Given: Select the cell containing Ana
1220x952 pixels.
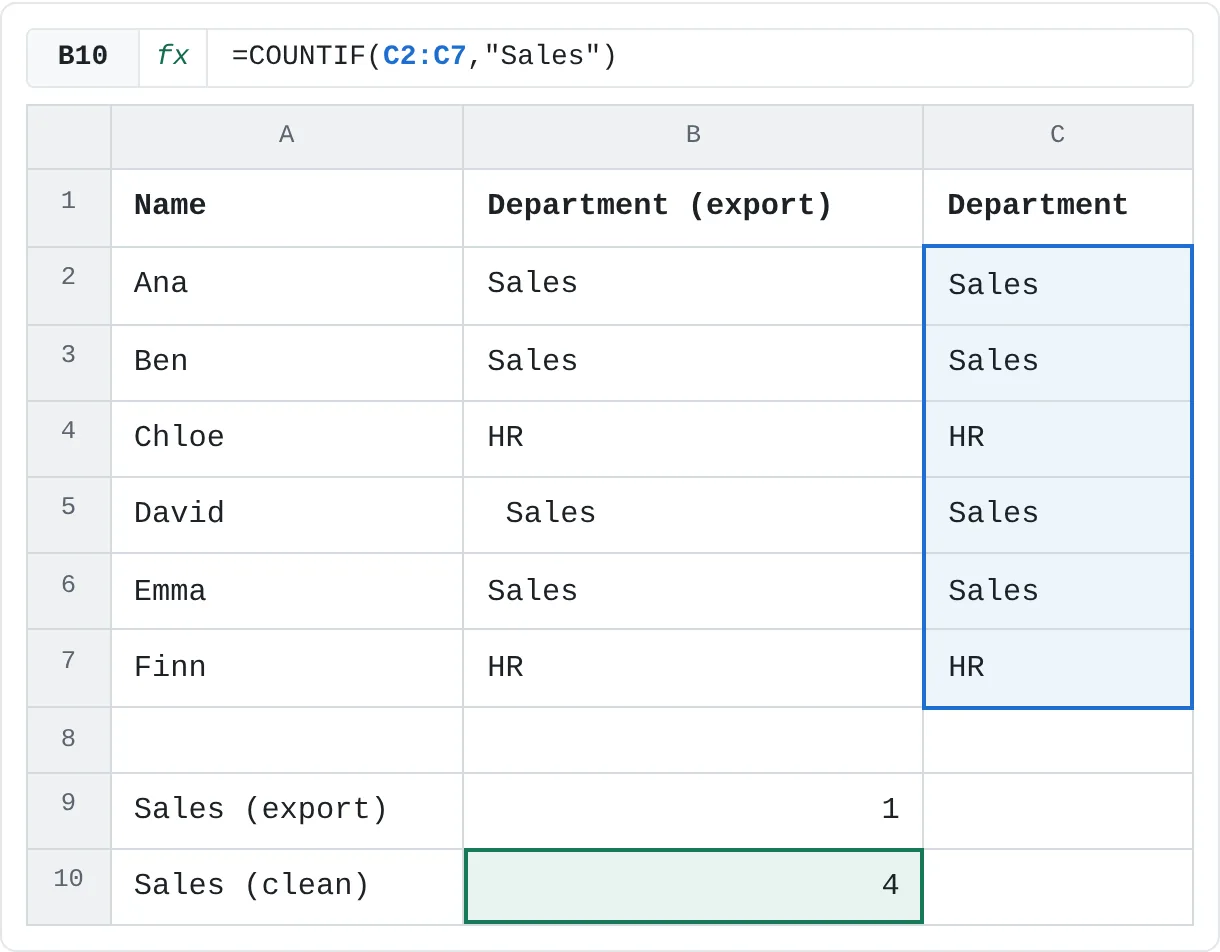Looking at the screenshot, I should coord(287,285).
